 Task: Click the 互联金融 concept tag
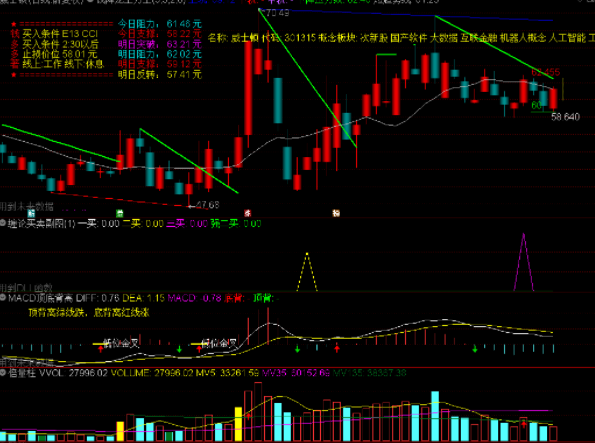(479, 38)
